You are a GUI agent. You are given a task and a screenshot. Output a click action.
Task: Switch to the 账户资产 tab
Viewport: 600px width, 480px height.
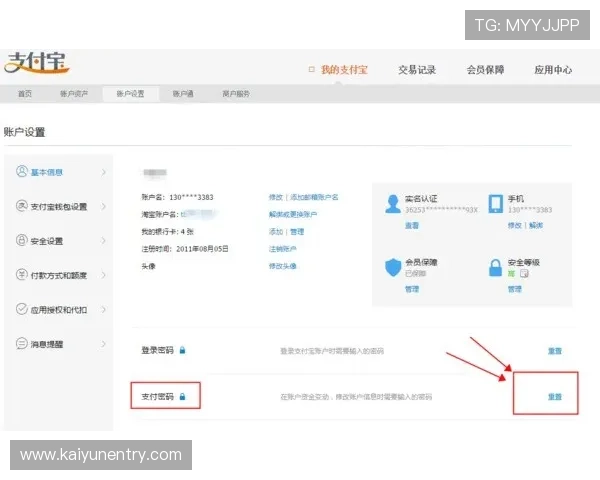[x=74, y=94]
